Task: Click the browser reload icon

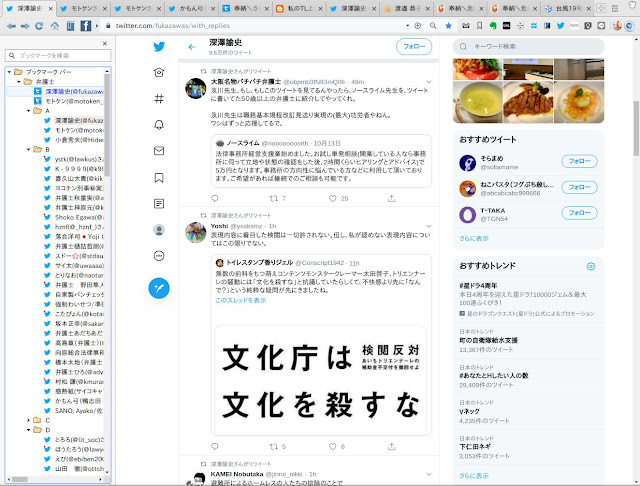Action: click(x=39, y=26)
